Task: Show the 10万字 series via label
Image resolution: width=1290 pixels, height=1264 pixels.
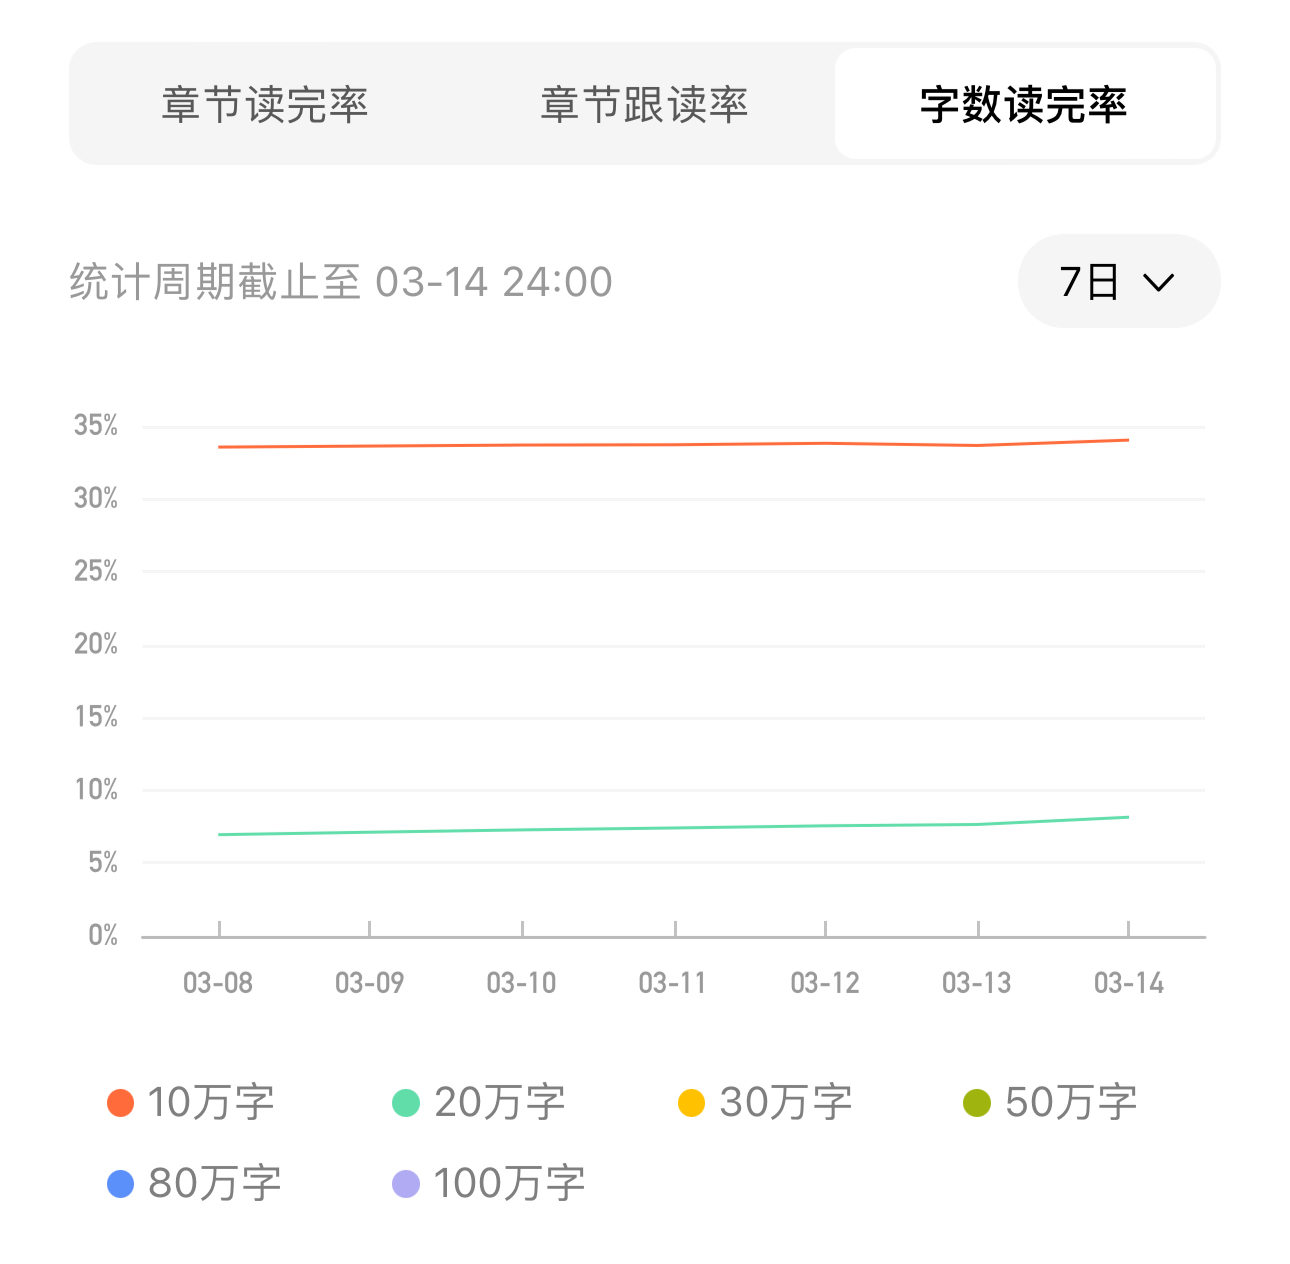Action: pos(211,1103)
